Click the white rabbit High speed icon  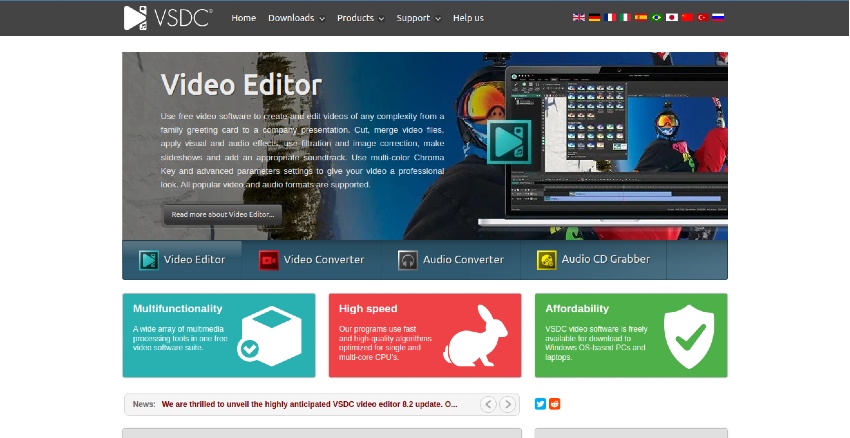tap(475, 336)
